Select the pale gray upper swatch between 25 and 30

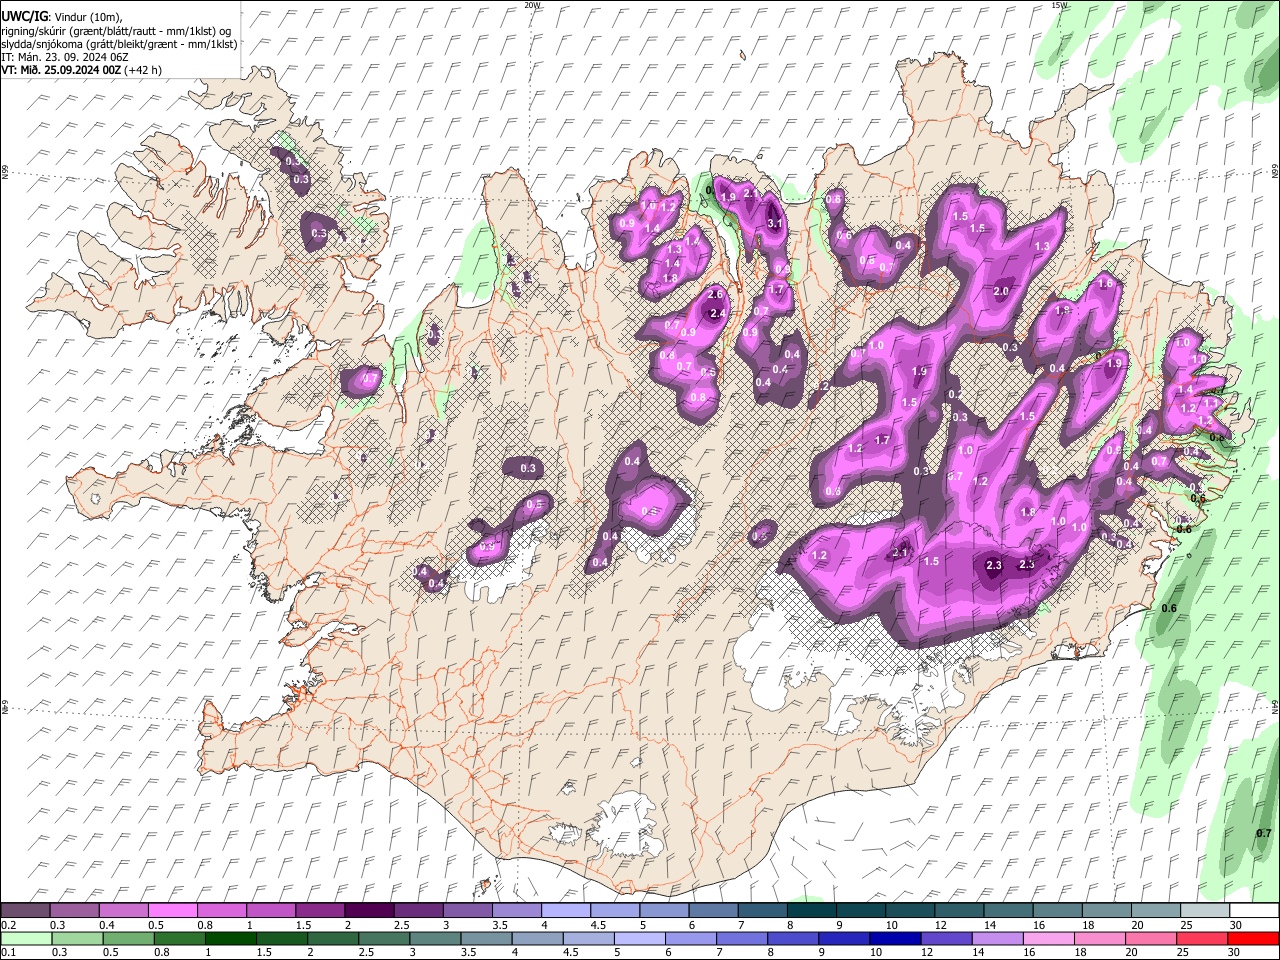(1204, 911)
